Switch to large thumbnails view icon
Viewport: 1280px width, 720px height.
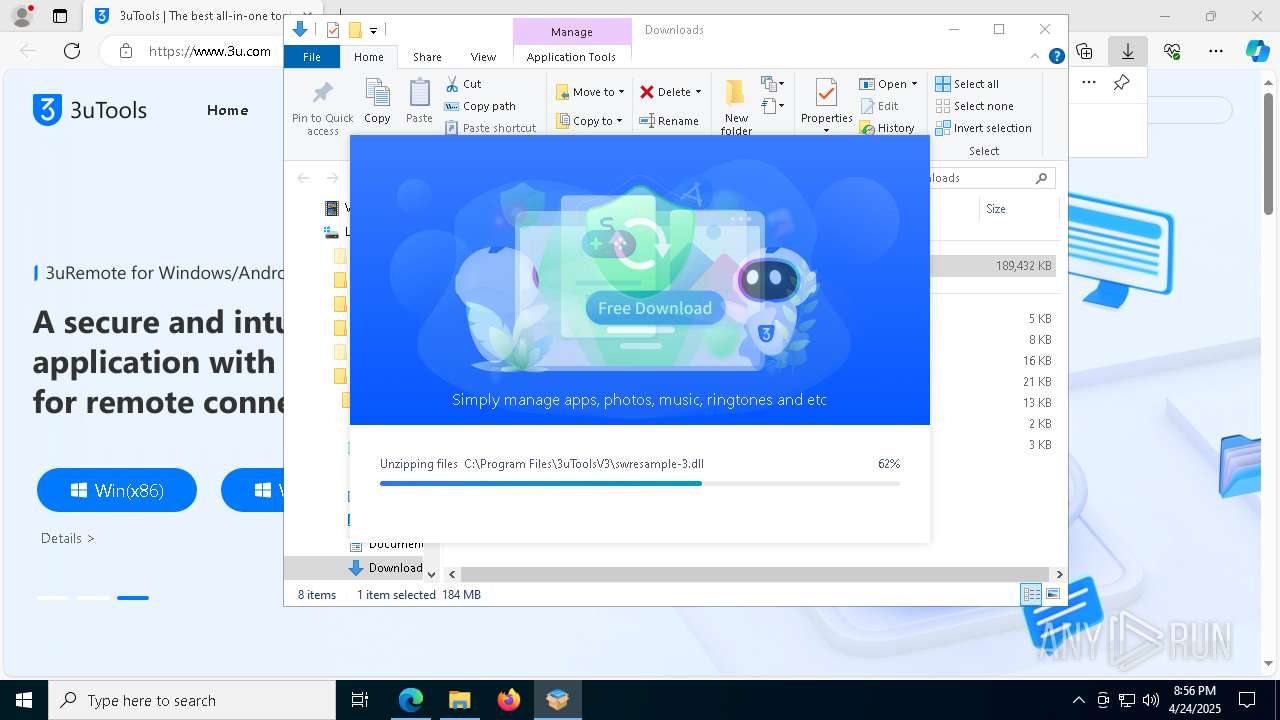point(1052,594)
